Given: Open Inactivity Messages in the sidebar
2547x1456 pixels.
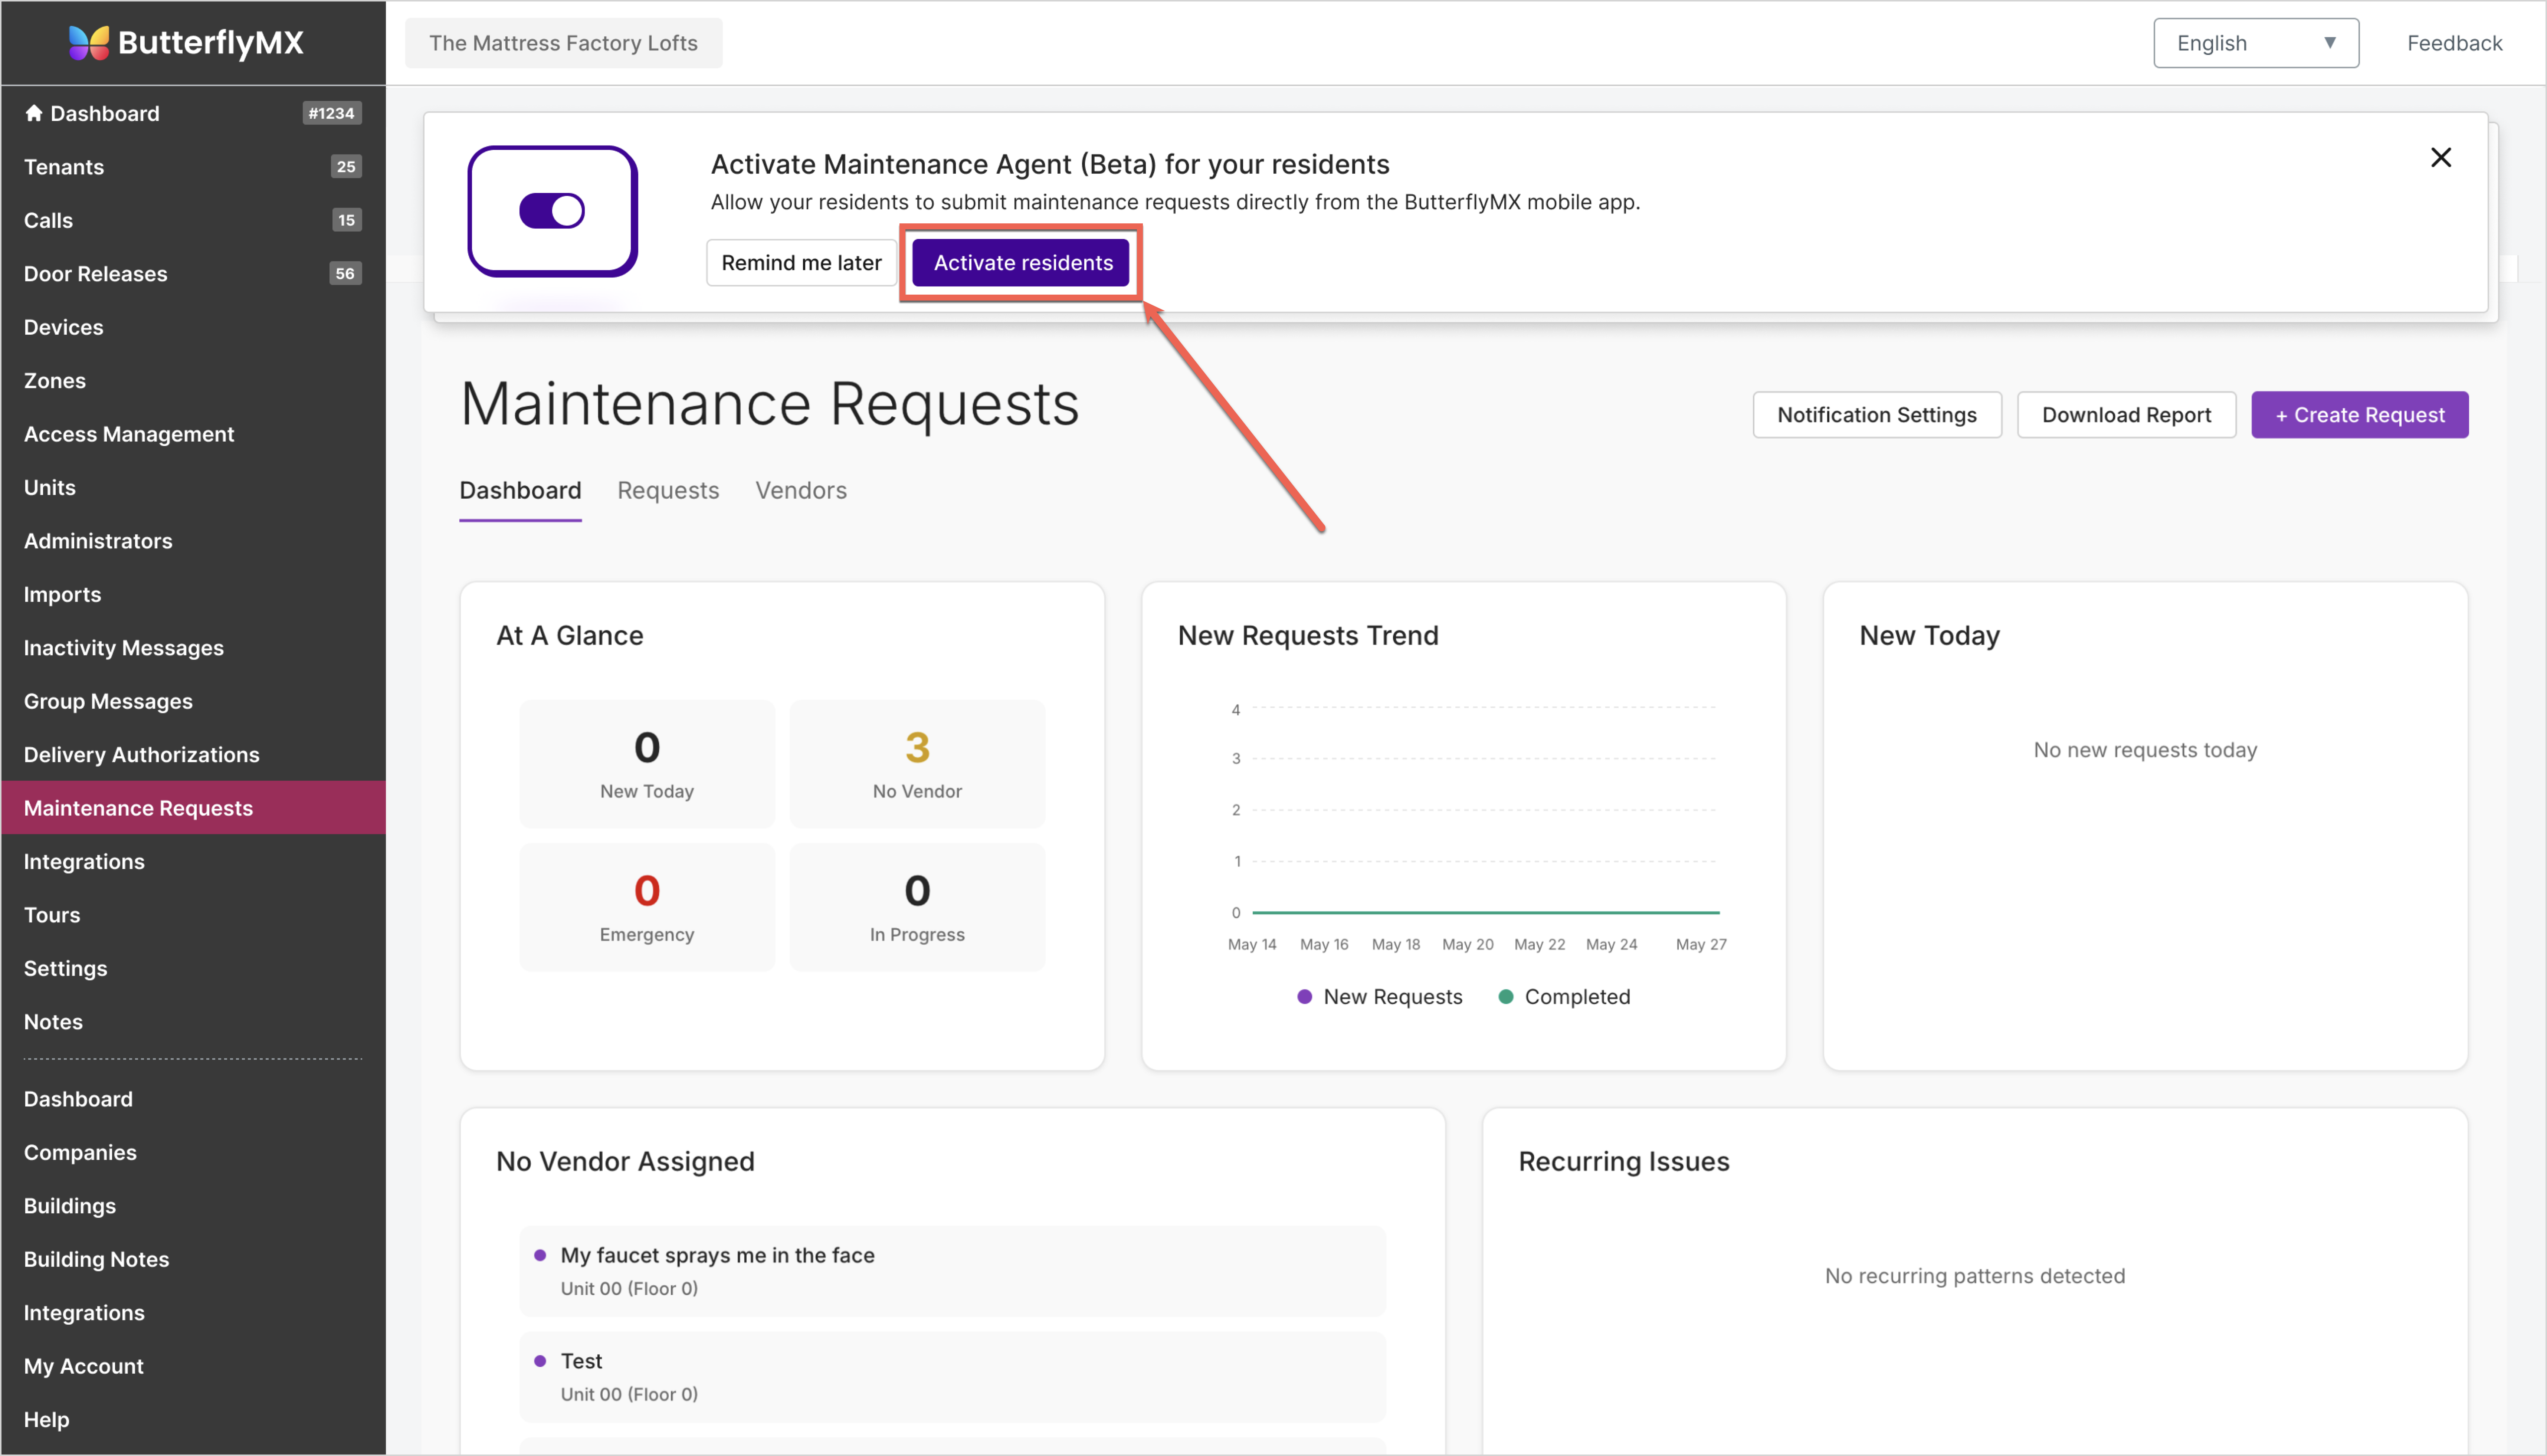Looking at the screenshot, I should click(193, 648).
